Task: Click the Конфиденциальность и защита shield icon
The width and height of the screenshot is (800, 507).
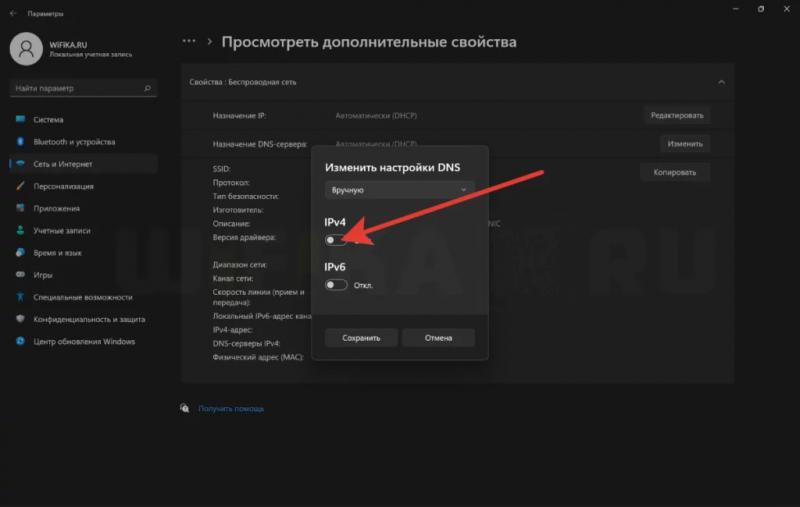Action: point(20,319)
